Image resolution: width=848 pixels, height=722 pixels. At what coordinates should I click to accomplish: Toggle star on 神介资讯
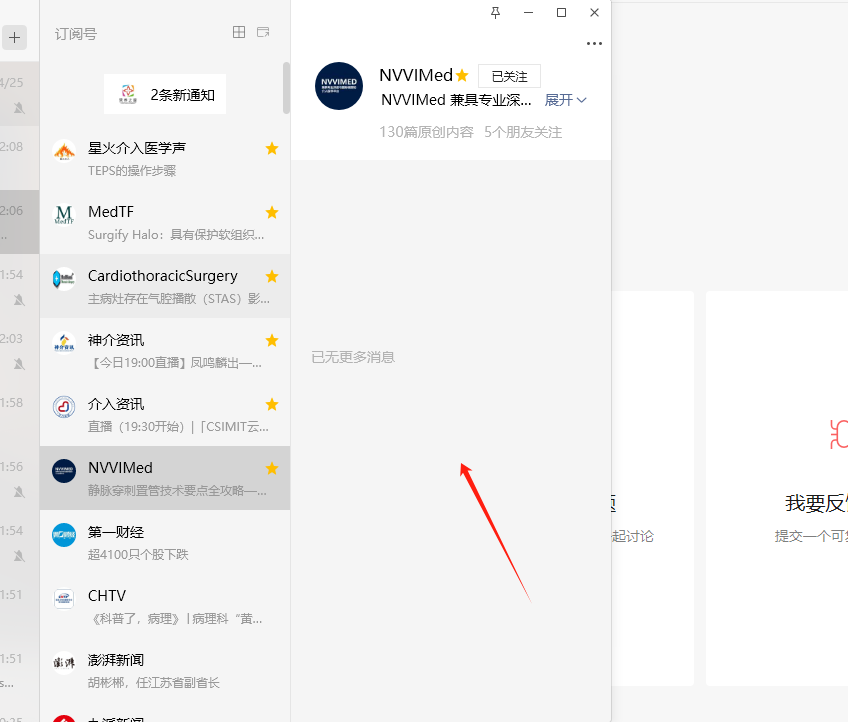tap(272, 340)
